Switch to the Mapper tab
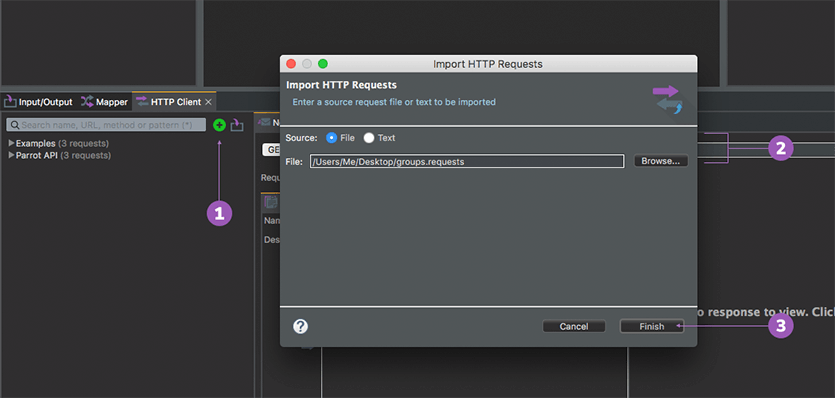This screenshot has height=398, width=835. (x=104, y=102)
